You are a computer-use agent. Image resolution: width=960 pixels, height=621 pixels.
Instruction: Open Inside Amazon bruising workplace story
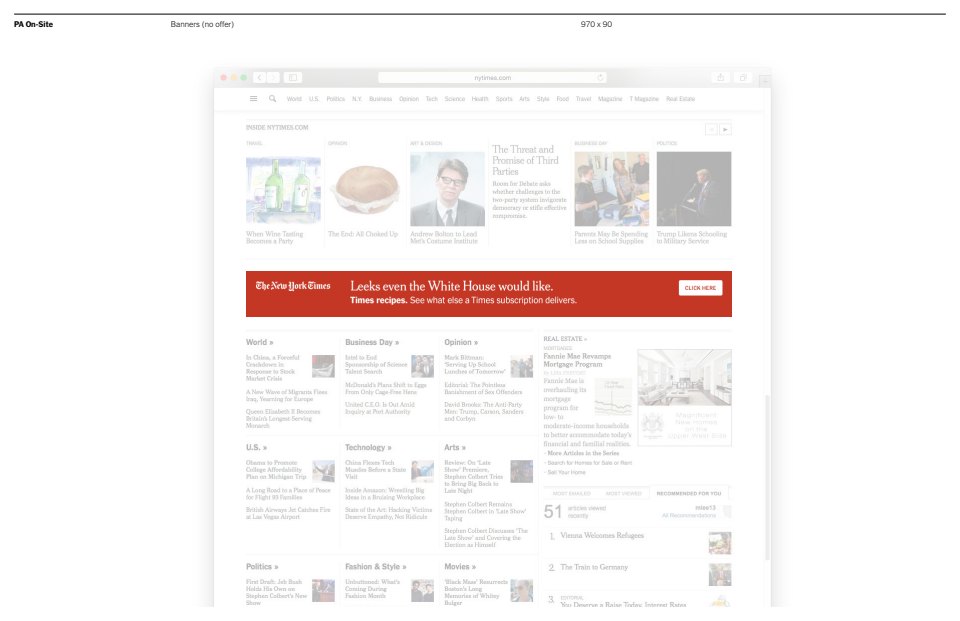pos(384,494)
